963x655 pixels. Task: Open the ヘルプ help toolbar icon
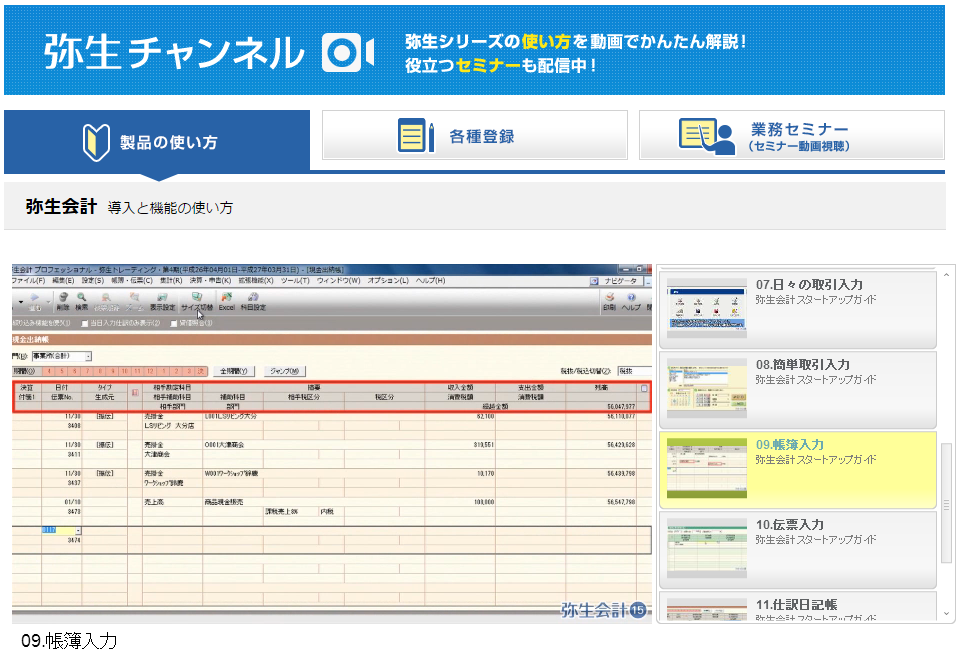coord(631,301)
